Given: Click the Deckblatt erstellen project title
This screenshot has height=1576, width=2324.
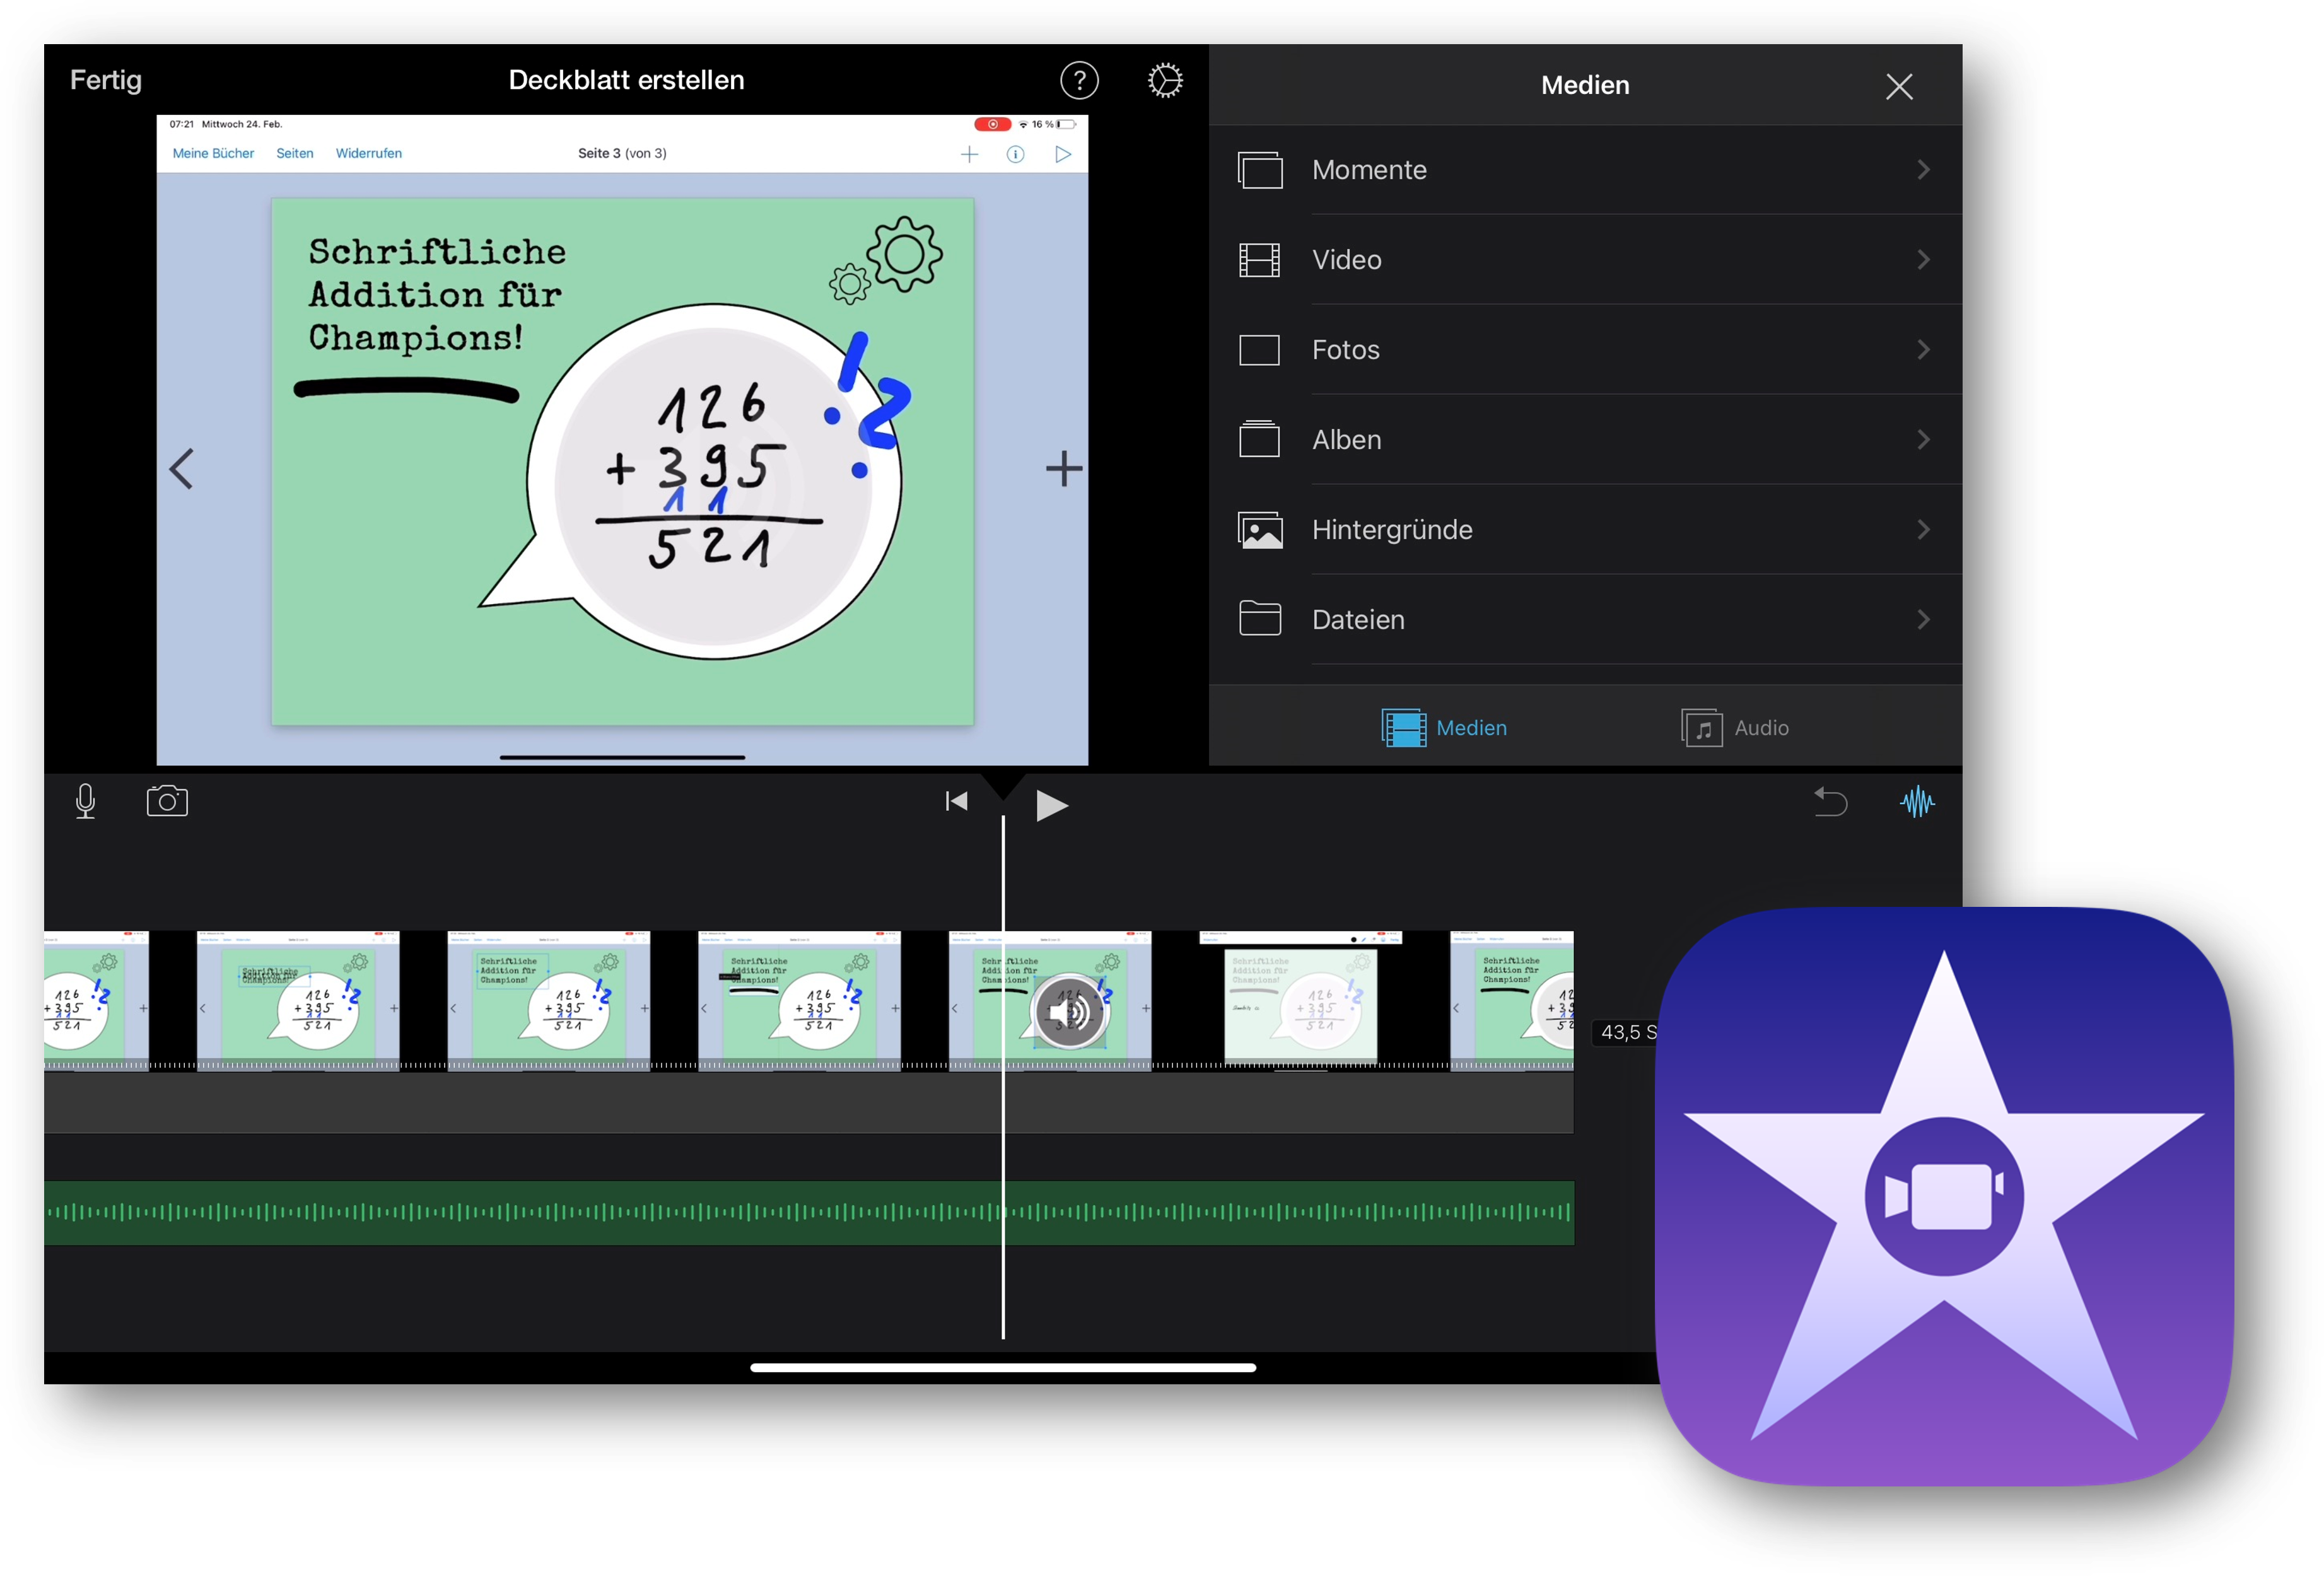Looking at the screenshot, I should (x=626, y=80).
